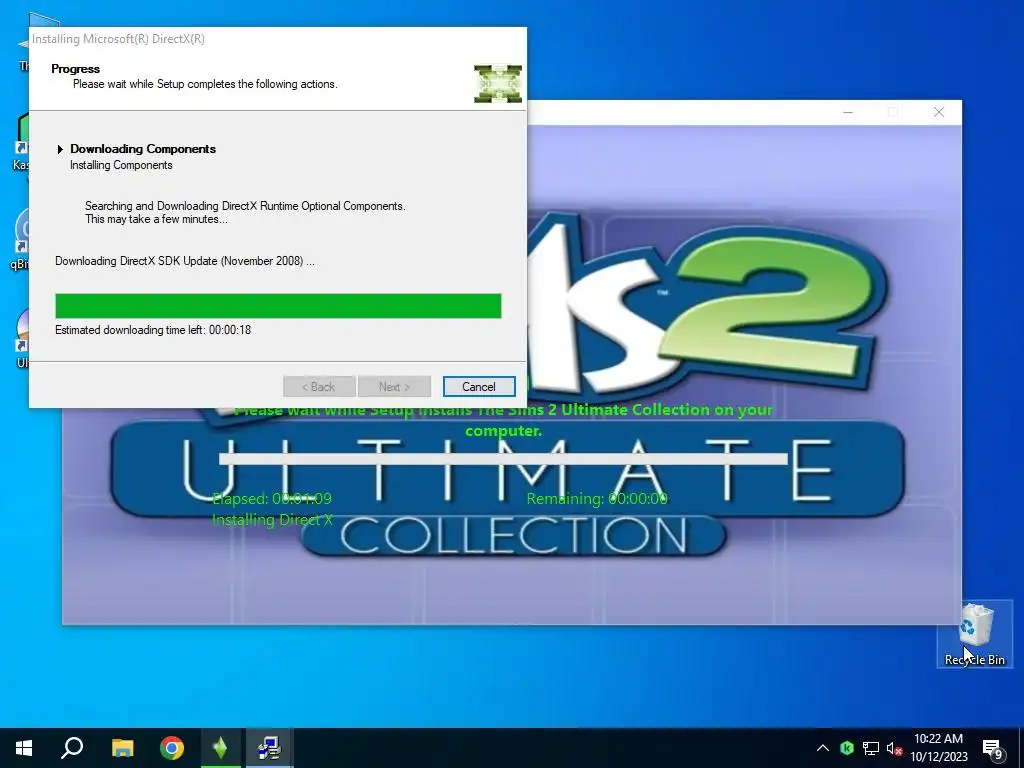This screenshot has height=768, width=1024.
Task: Click the greyed maximize button of Sims installer
Action: coord(893,112)
